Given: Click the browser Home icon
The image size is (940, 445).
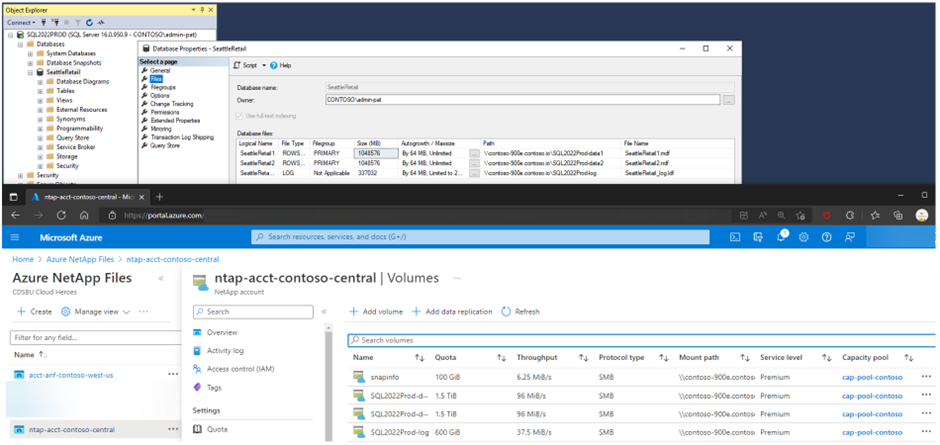Looking at the screenshot, I should pyautogui.click(x=84, y=215).
